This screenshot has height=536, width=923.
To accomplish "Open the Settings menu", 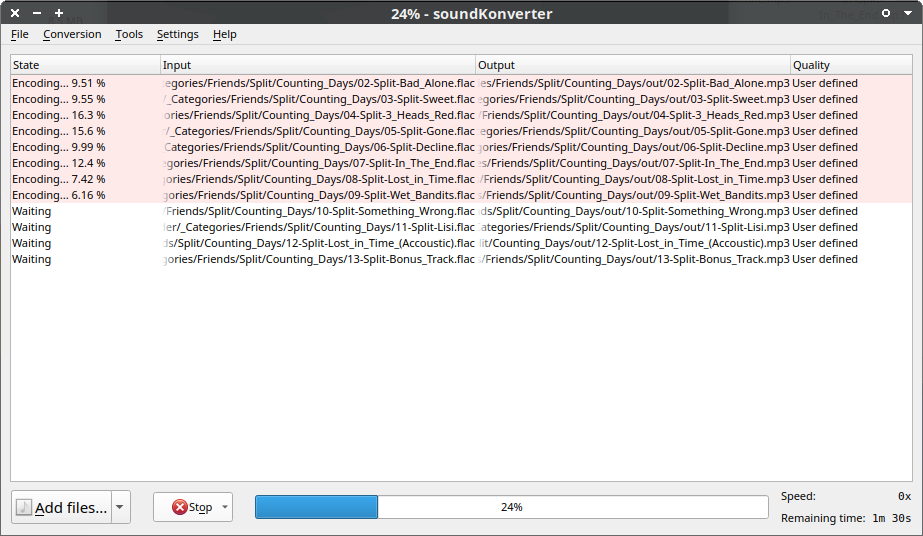I will (x=177, y=34).
